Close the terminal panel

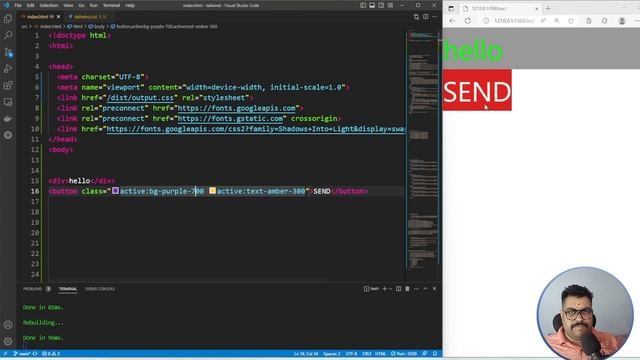click(x=434, y=289)
